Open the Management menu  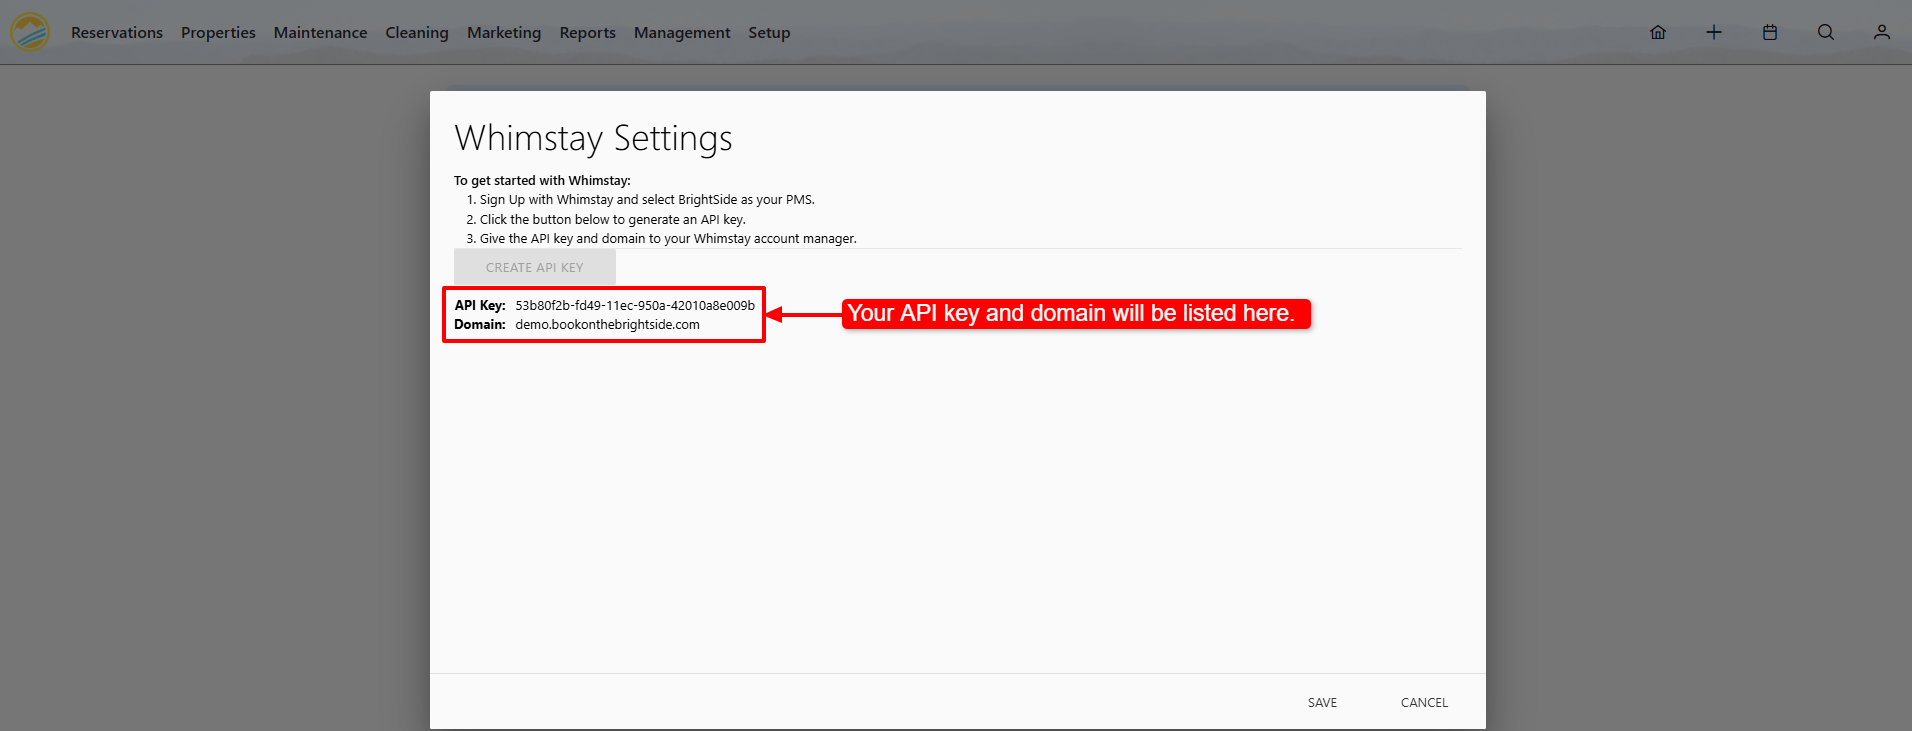[x=682, y=32]
